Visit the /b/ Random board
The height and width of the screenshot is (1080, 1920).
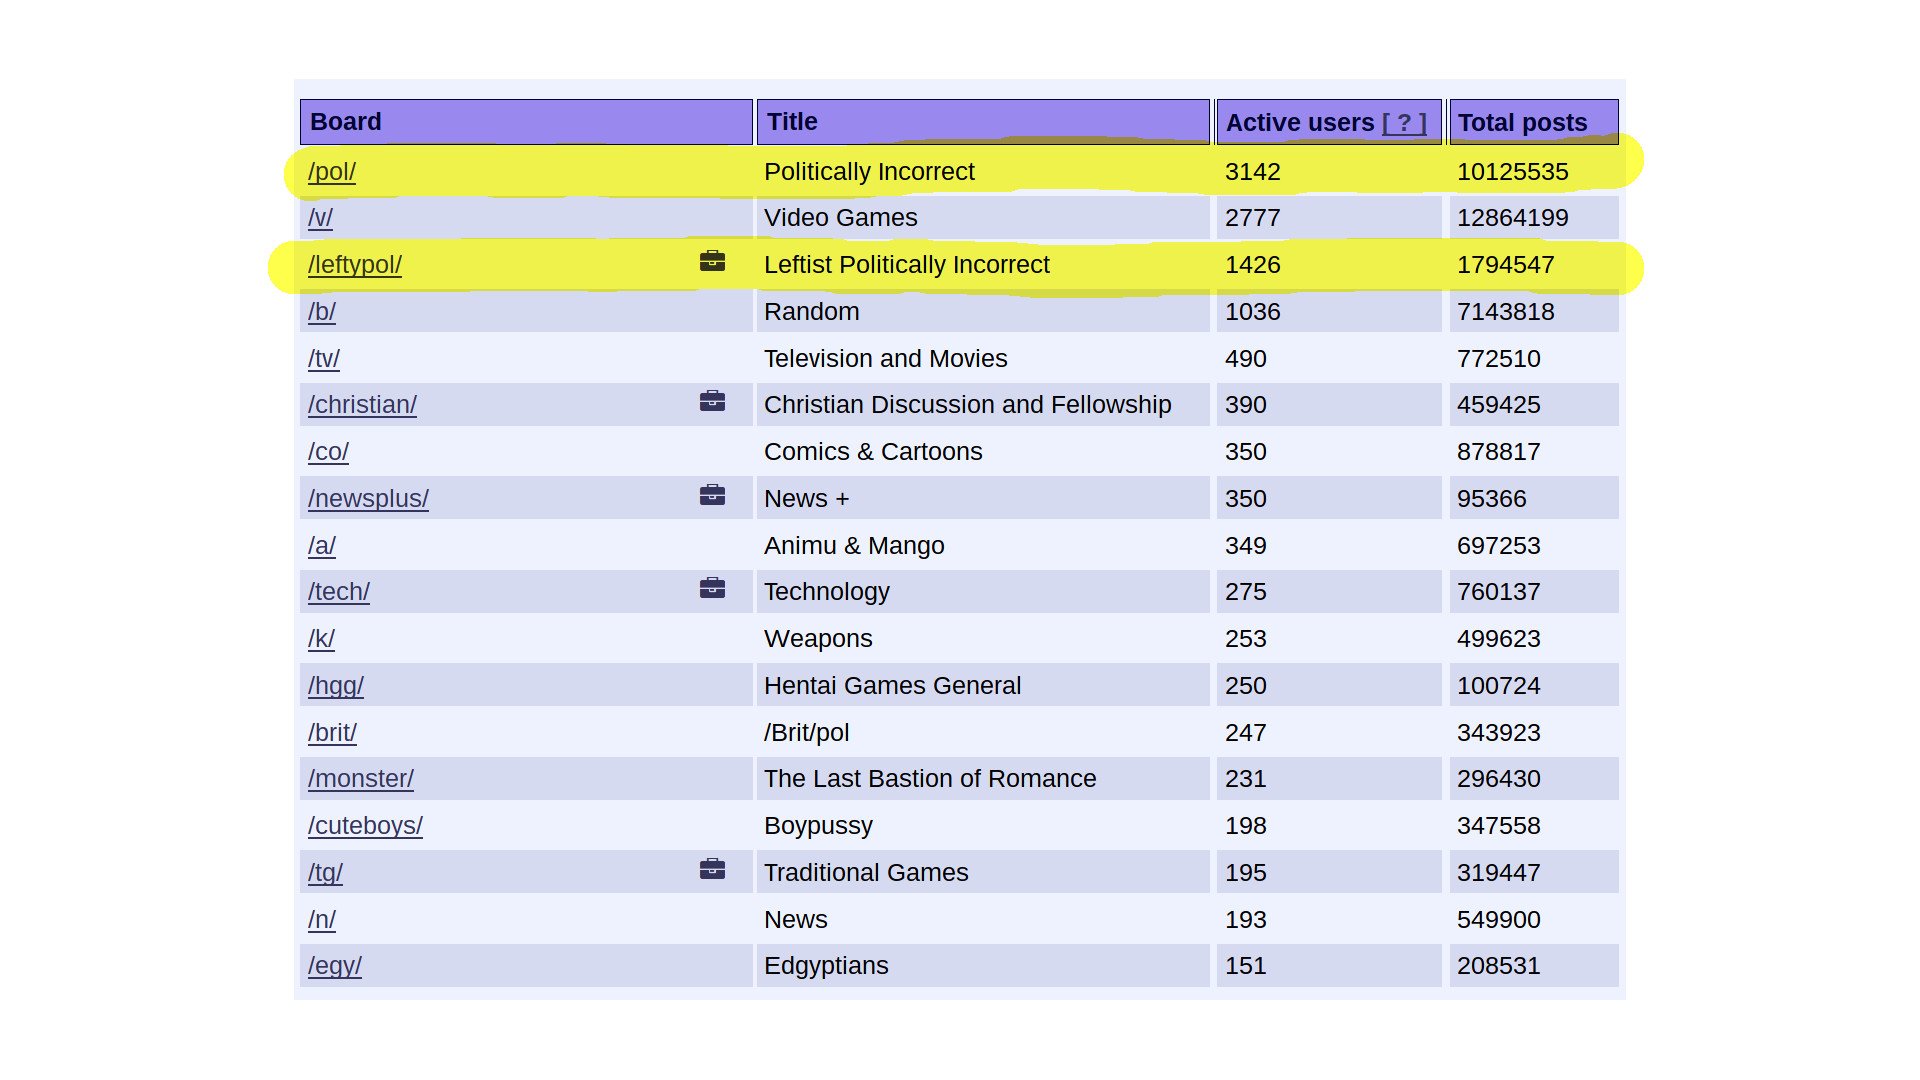coord(321,312)
